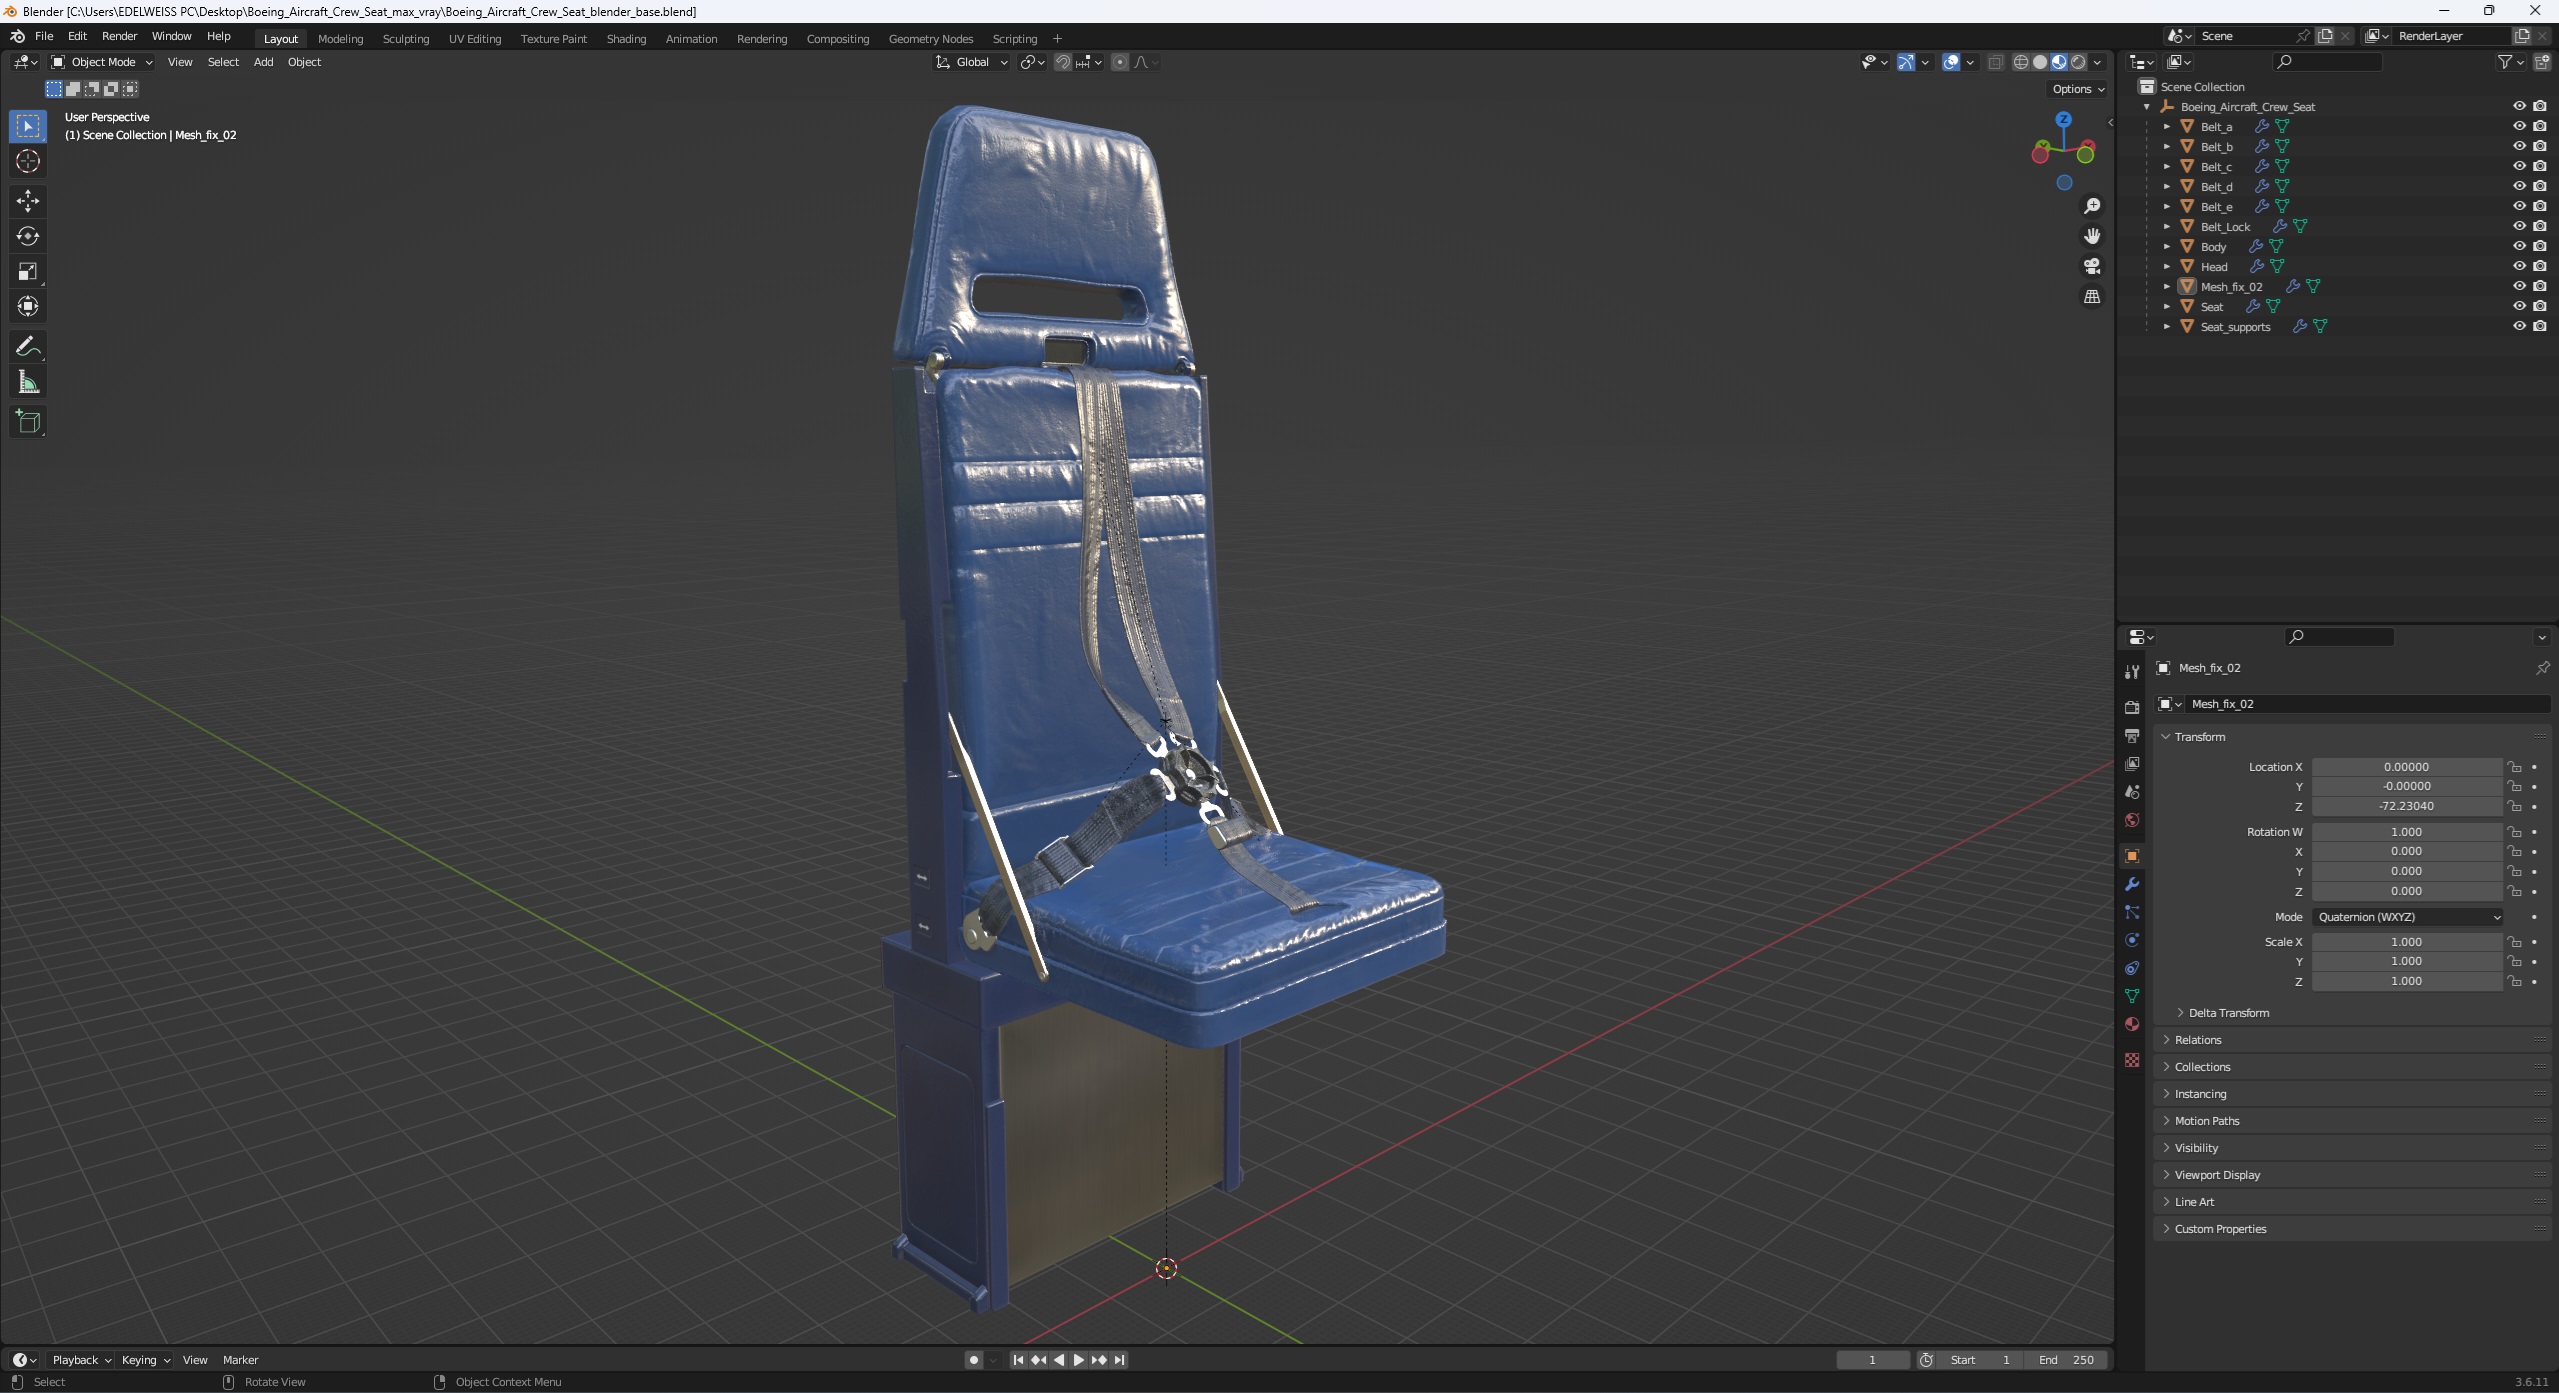Select the Measure tool
Screen dimensions: 2559x1393
[28, 382]
